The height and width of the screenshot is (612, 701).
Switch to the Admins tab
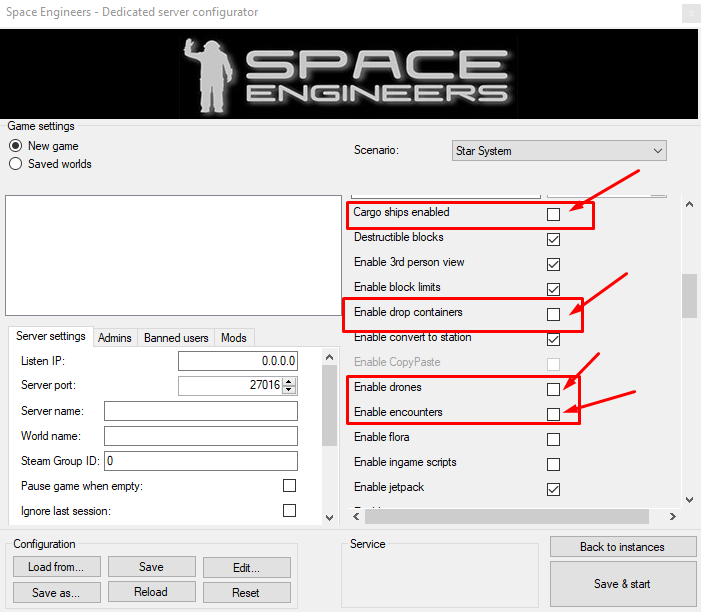click(114, 338)
